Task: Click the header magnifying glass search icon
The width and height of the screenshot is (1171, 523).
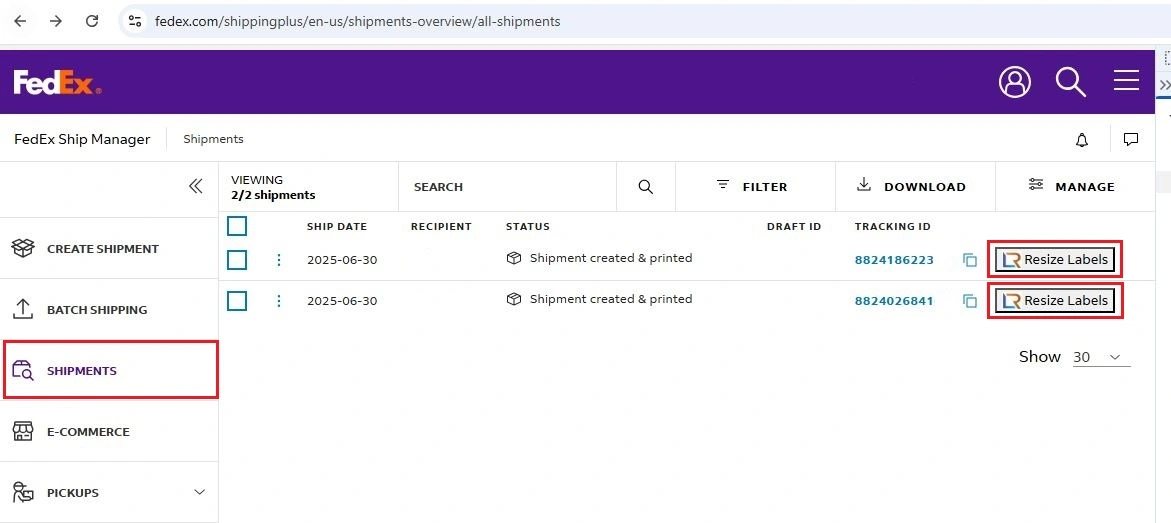Action: [x=1070, y=82]
